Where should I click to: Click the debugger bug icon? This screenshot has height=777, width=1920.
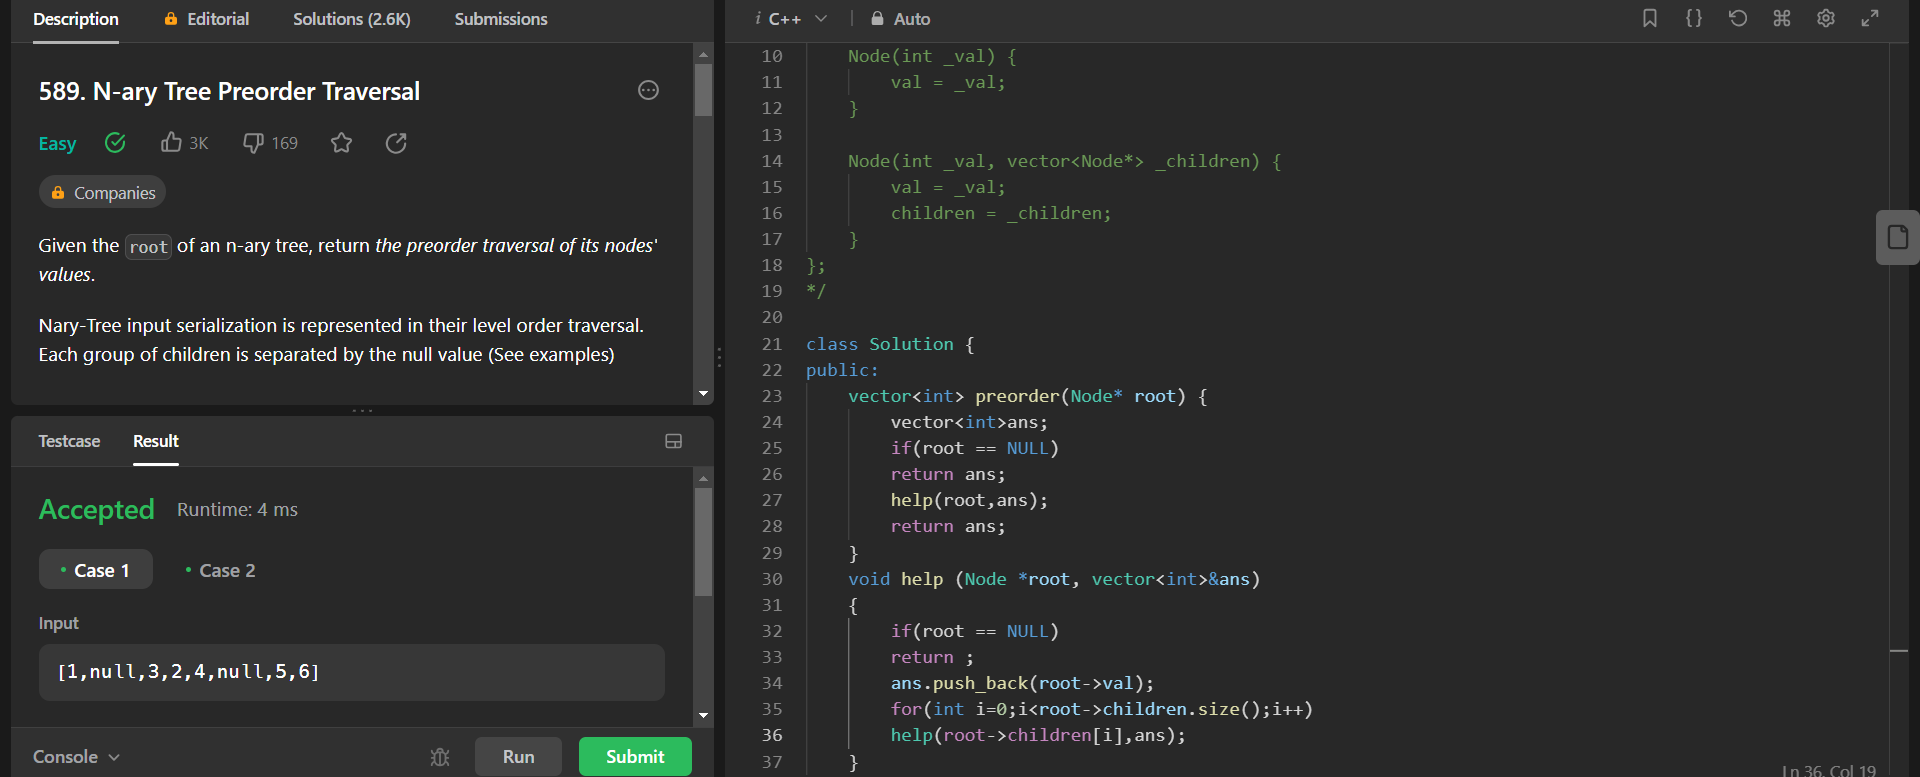tap(440, 757)
